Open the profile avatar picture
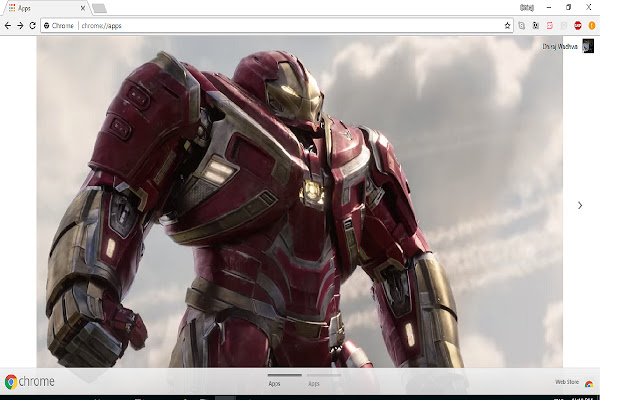Image resolution: width=640 pixels, height=400 pixels. pyautogui.click(x=588, y=46)
